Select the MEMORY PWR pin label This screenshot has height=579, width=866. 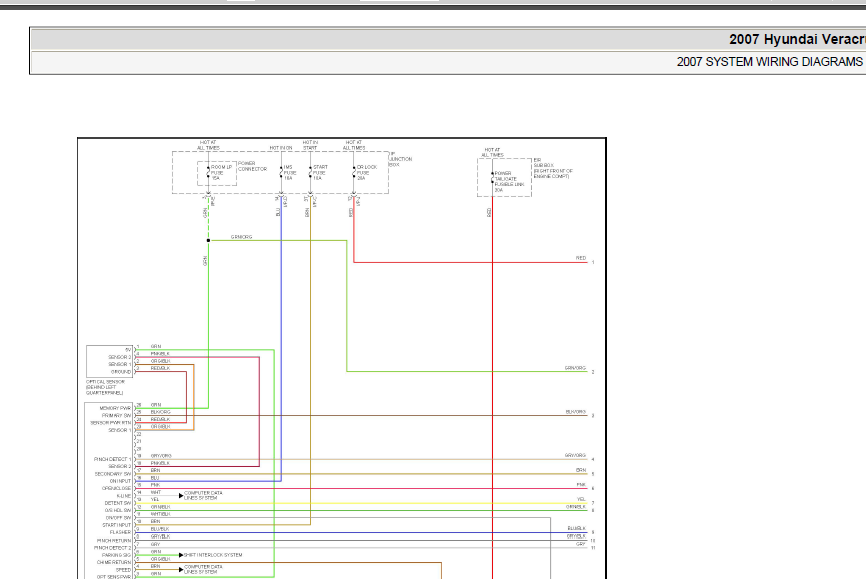click(x=115, y=408)
